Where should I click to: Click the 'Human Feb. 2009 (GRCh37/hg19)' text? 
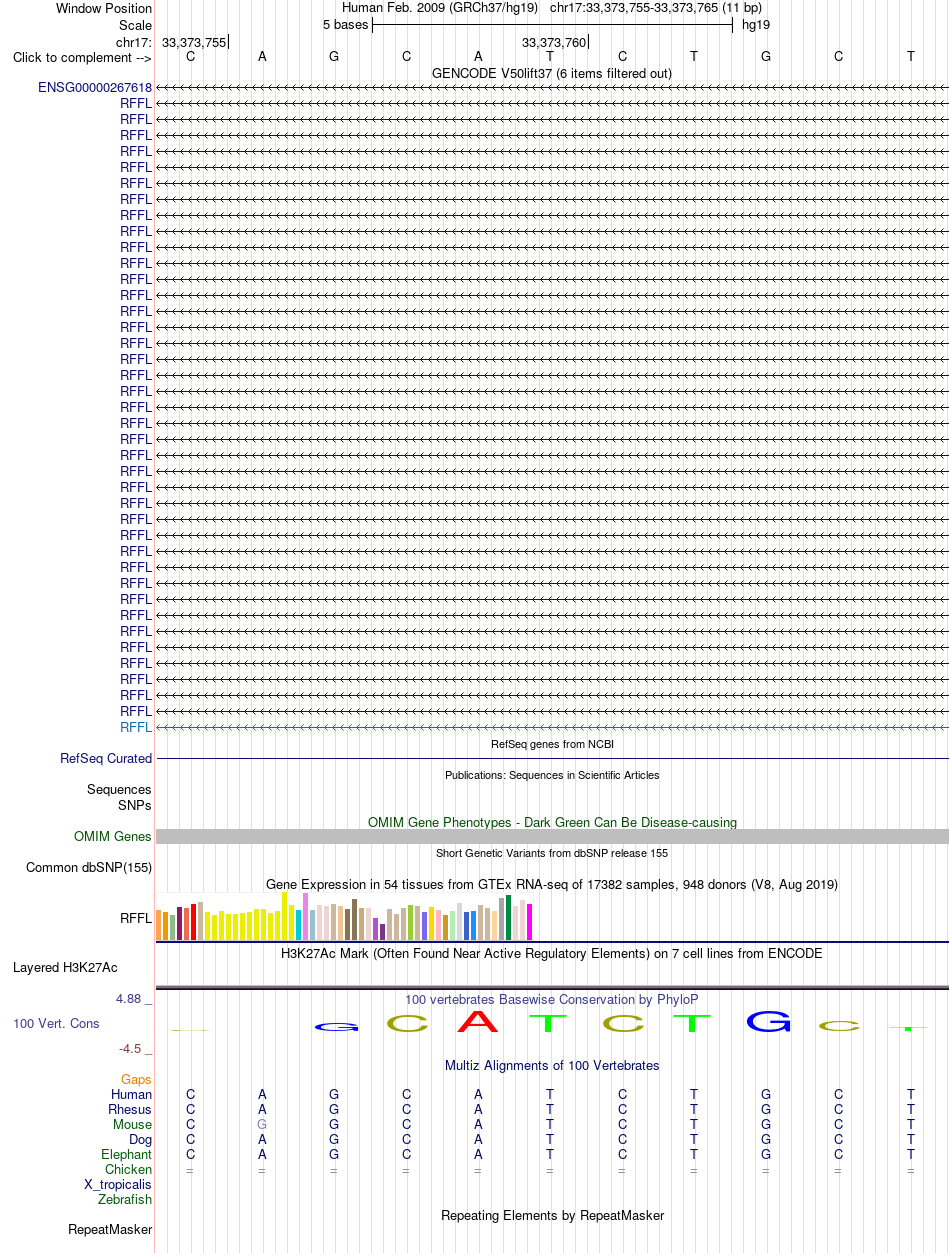coord(440,8)
